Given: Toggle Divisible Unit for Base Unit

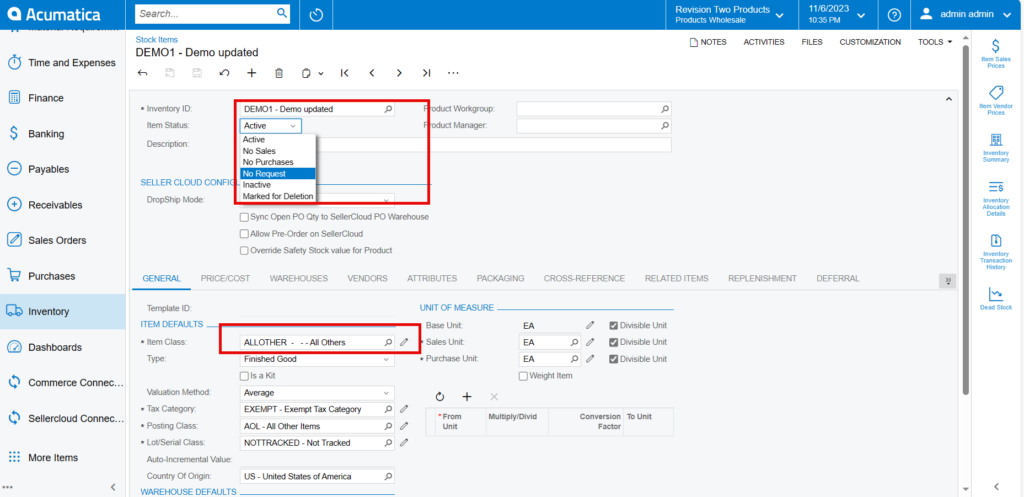Looking at the screenshot, I should [x=613, y=325].
